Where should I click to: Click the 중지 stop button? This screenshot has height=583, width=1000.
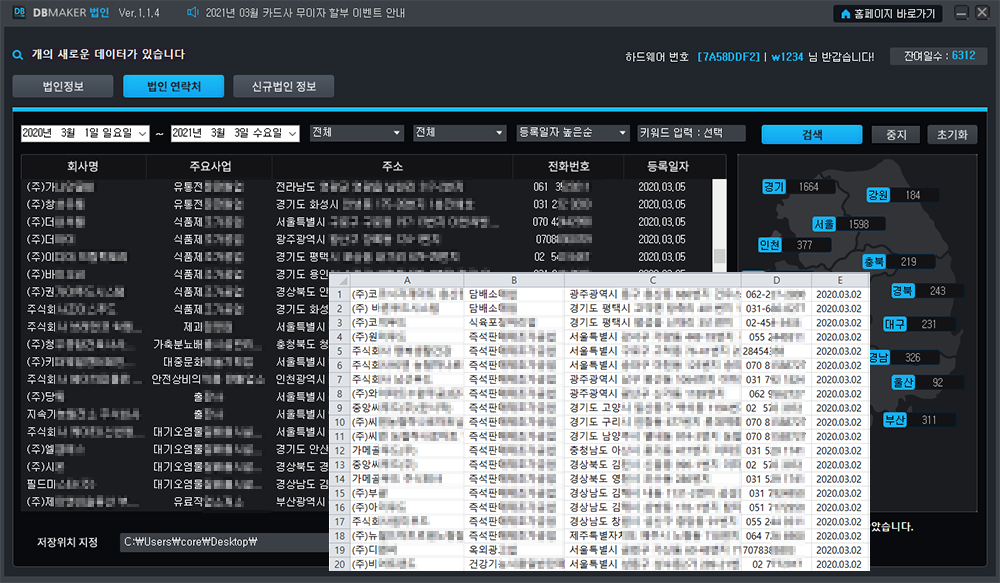click(x=896, y=135)
